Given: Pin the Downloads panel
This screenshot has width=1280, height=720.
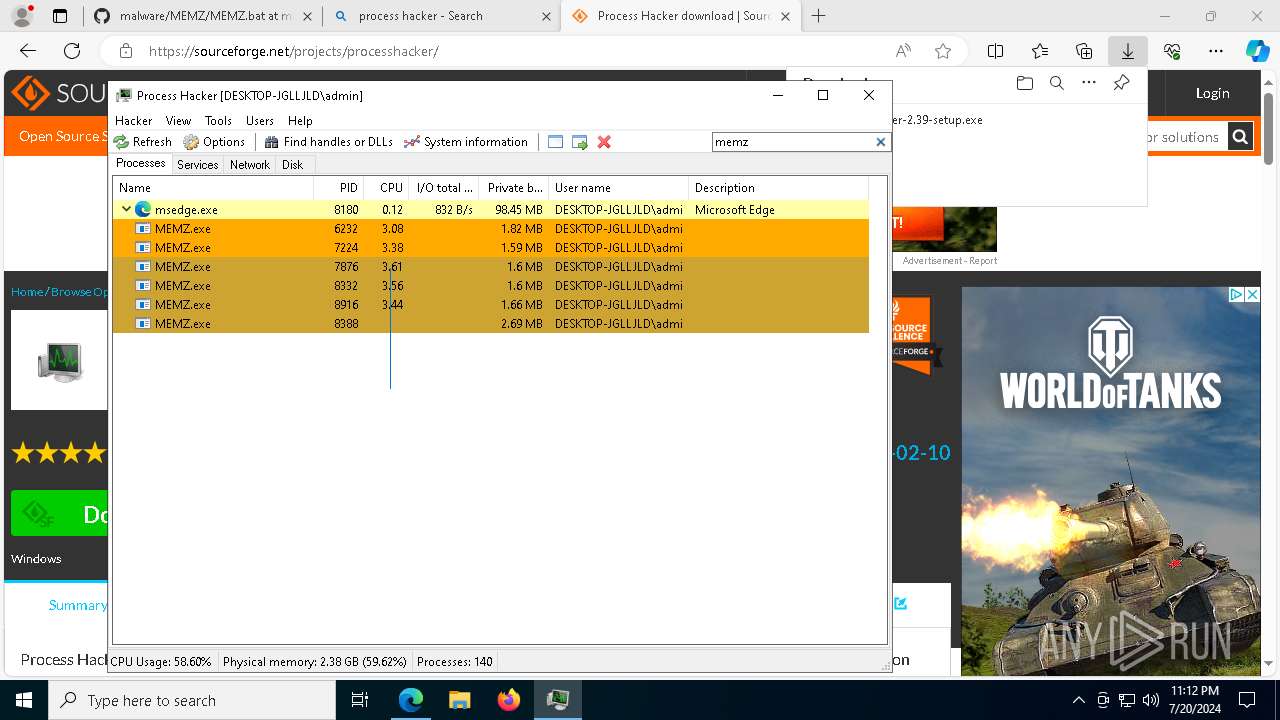Looking at the screenshot, I should pos(1121,84).
